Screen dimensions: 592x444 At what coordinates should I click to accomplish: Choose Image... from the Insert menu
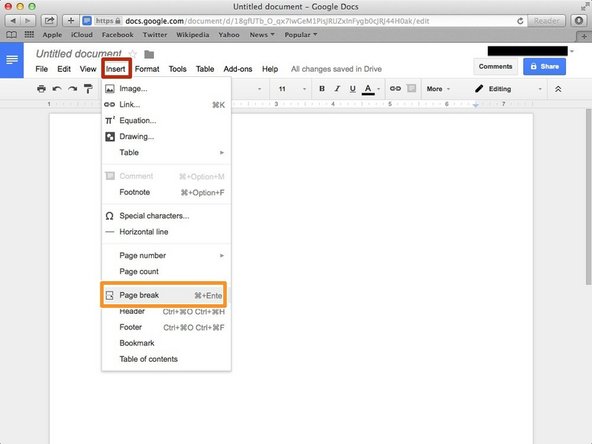click(166, 89)
